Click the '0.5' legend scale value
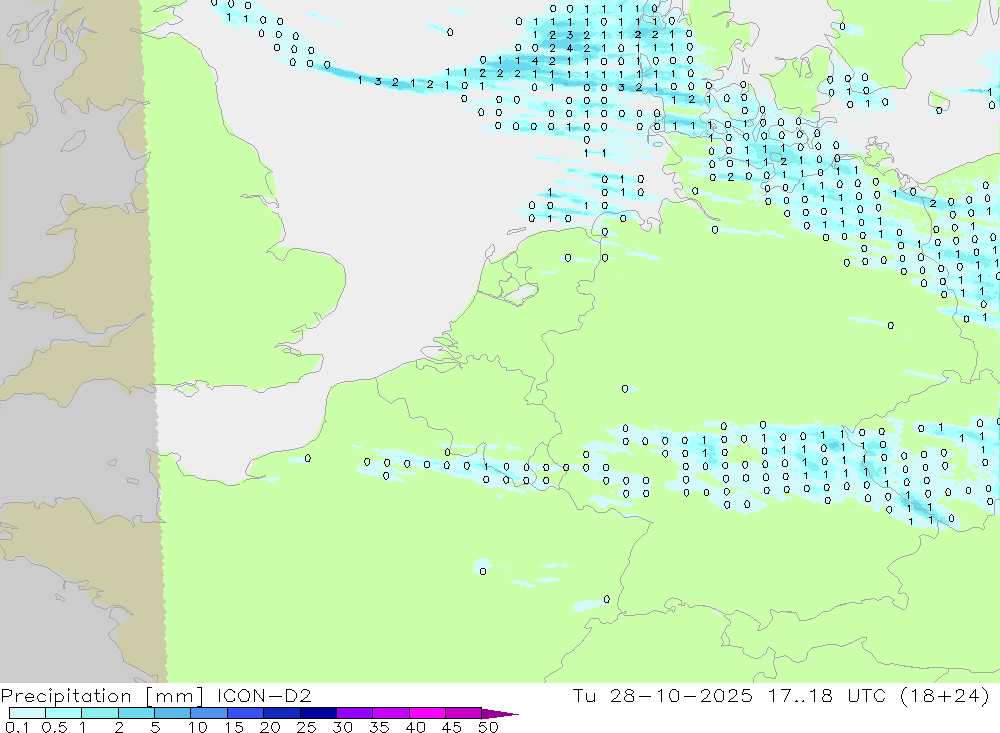 click(x=54, y=727)
